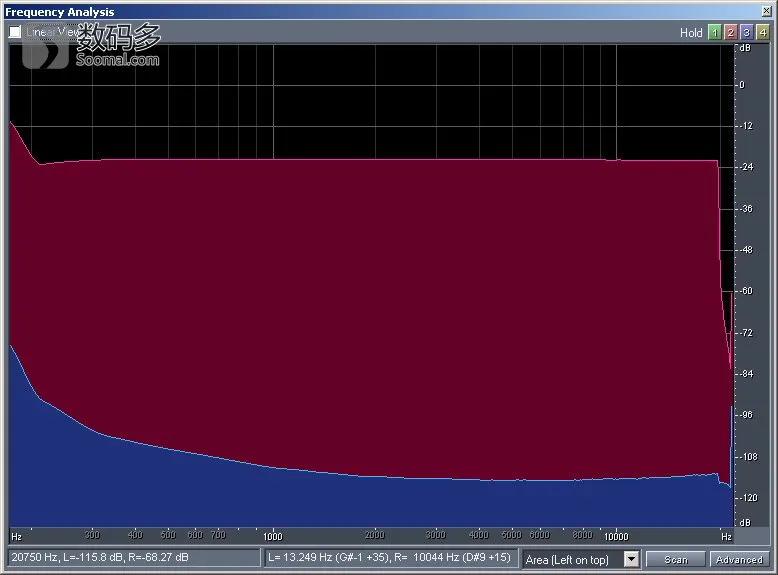The width and height of the screenshot is (778, 575).
Task: Click the 2000 Hz axis label
Action: 375,535
